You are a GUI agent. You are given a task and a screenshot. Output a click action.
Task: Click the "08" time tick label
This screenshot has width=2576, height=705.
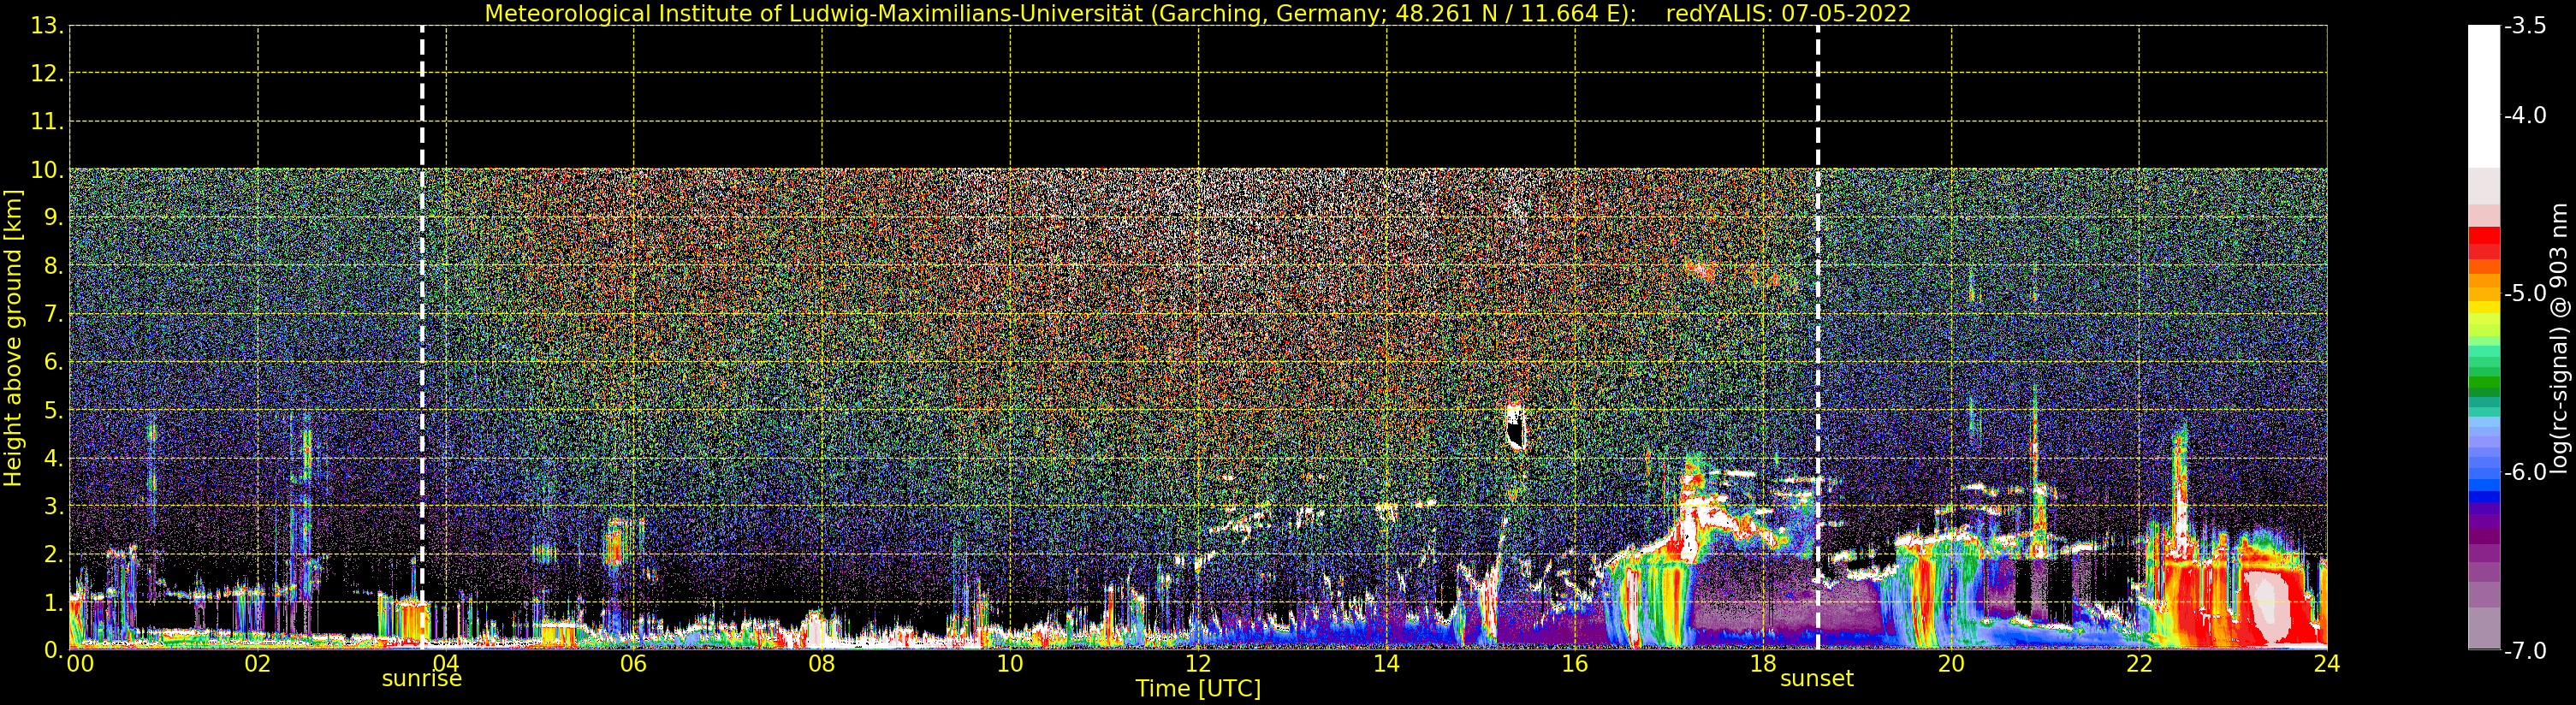[822, 664]
